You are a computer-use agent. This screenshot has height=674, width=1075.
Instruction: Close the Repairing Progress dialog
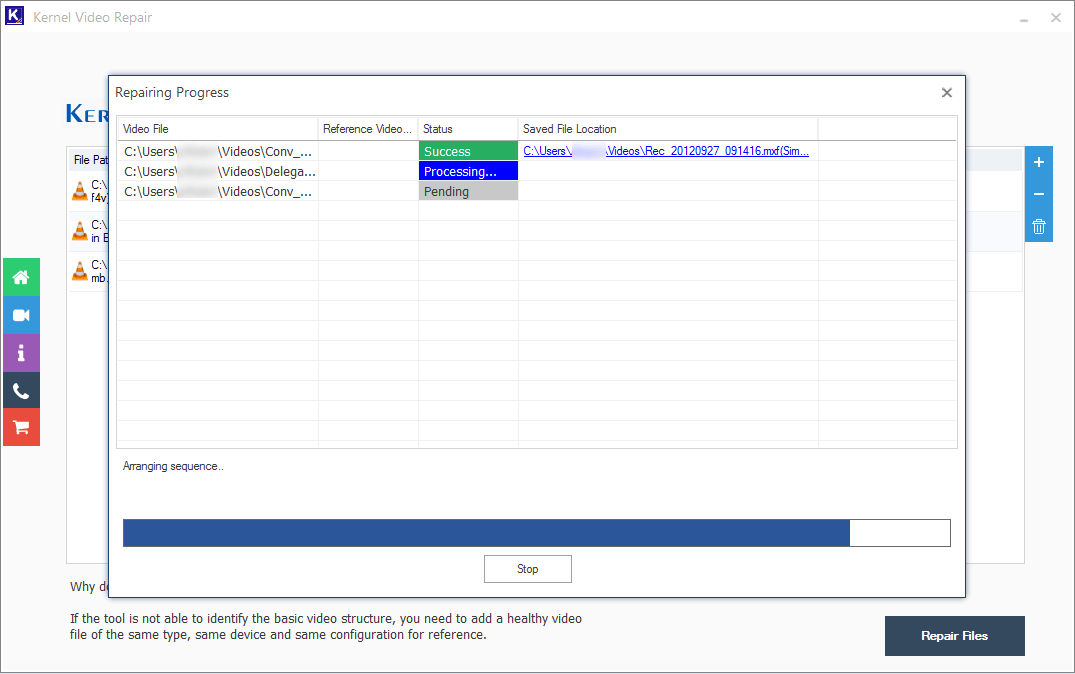[947, 93]
